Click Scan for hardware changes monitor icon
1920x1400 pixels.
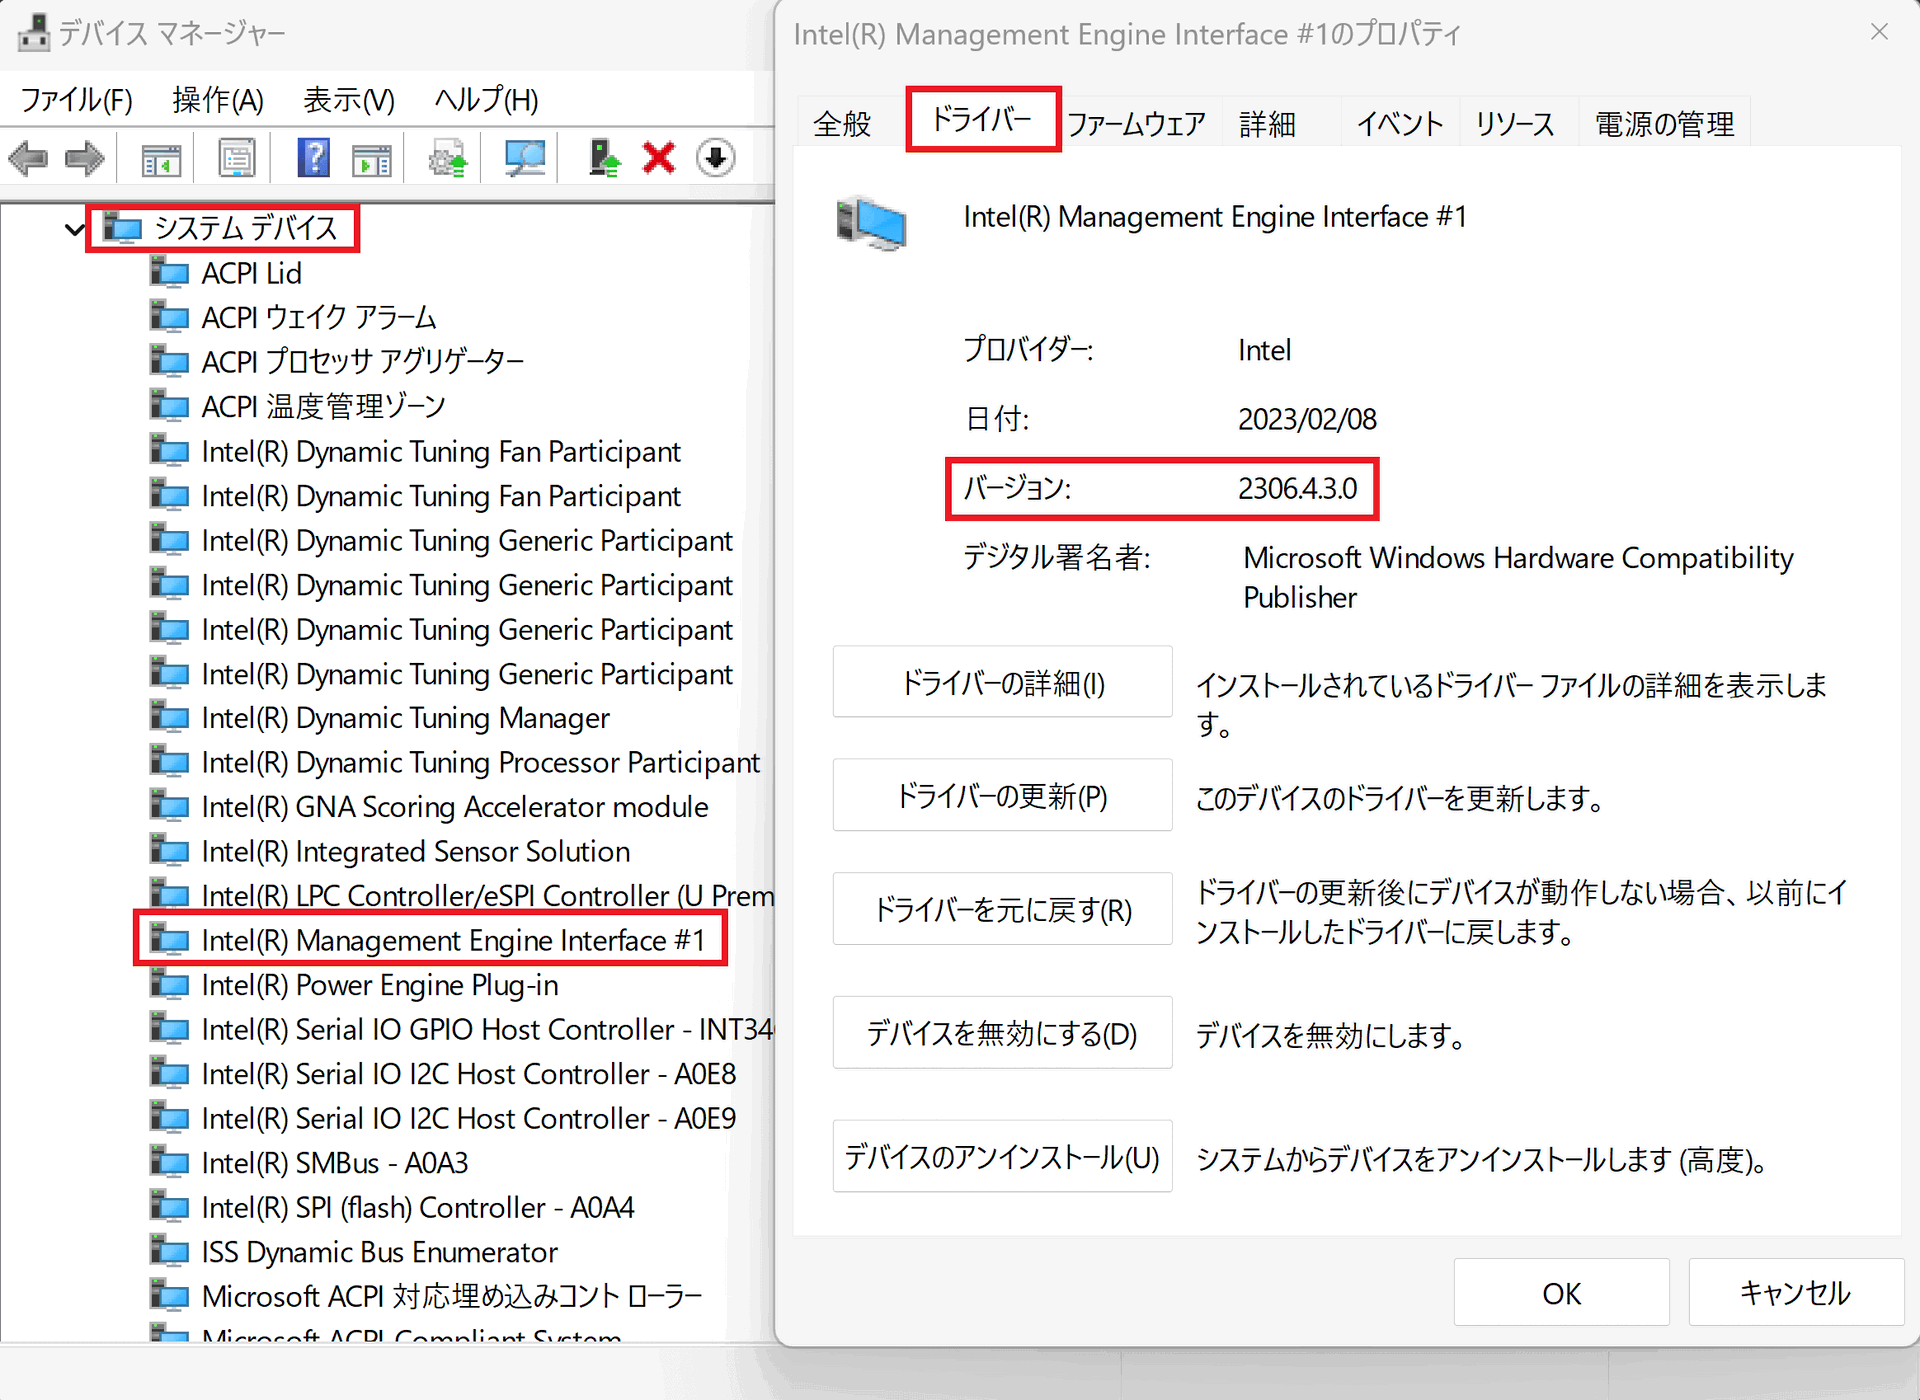click(x=525, y=158)
